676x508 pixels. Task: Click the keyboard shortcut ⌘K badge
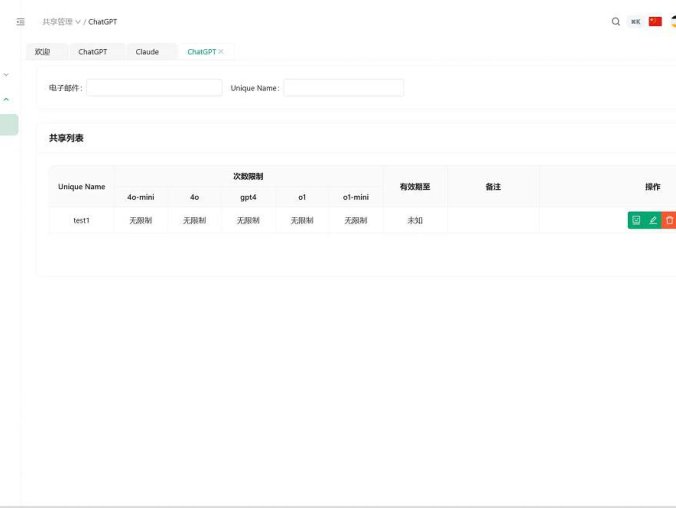635,22
